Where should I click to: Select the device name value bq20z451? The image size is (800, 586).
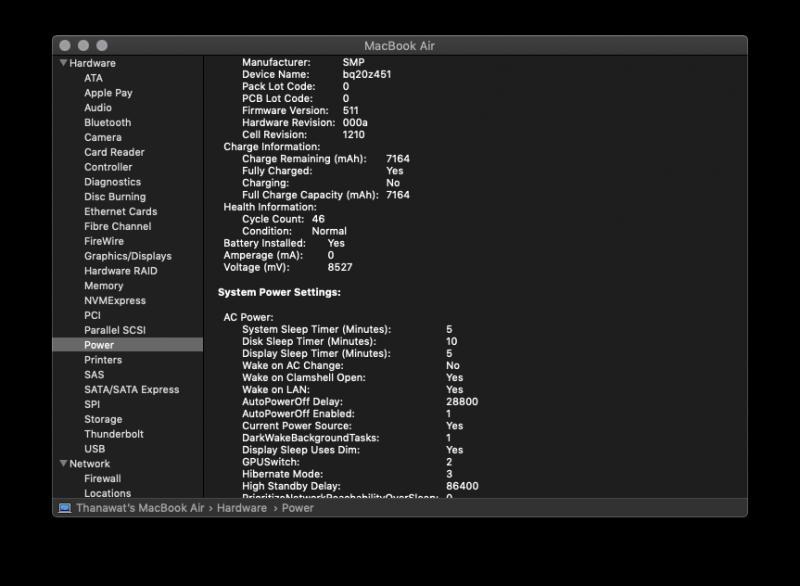pos(367,74)
